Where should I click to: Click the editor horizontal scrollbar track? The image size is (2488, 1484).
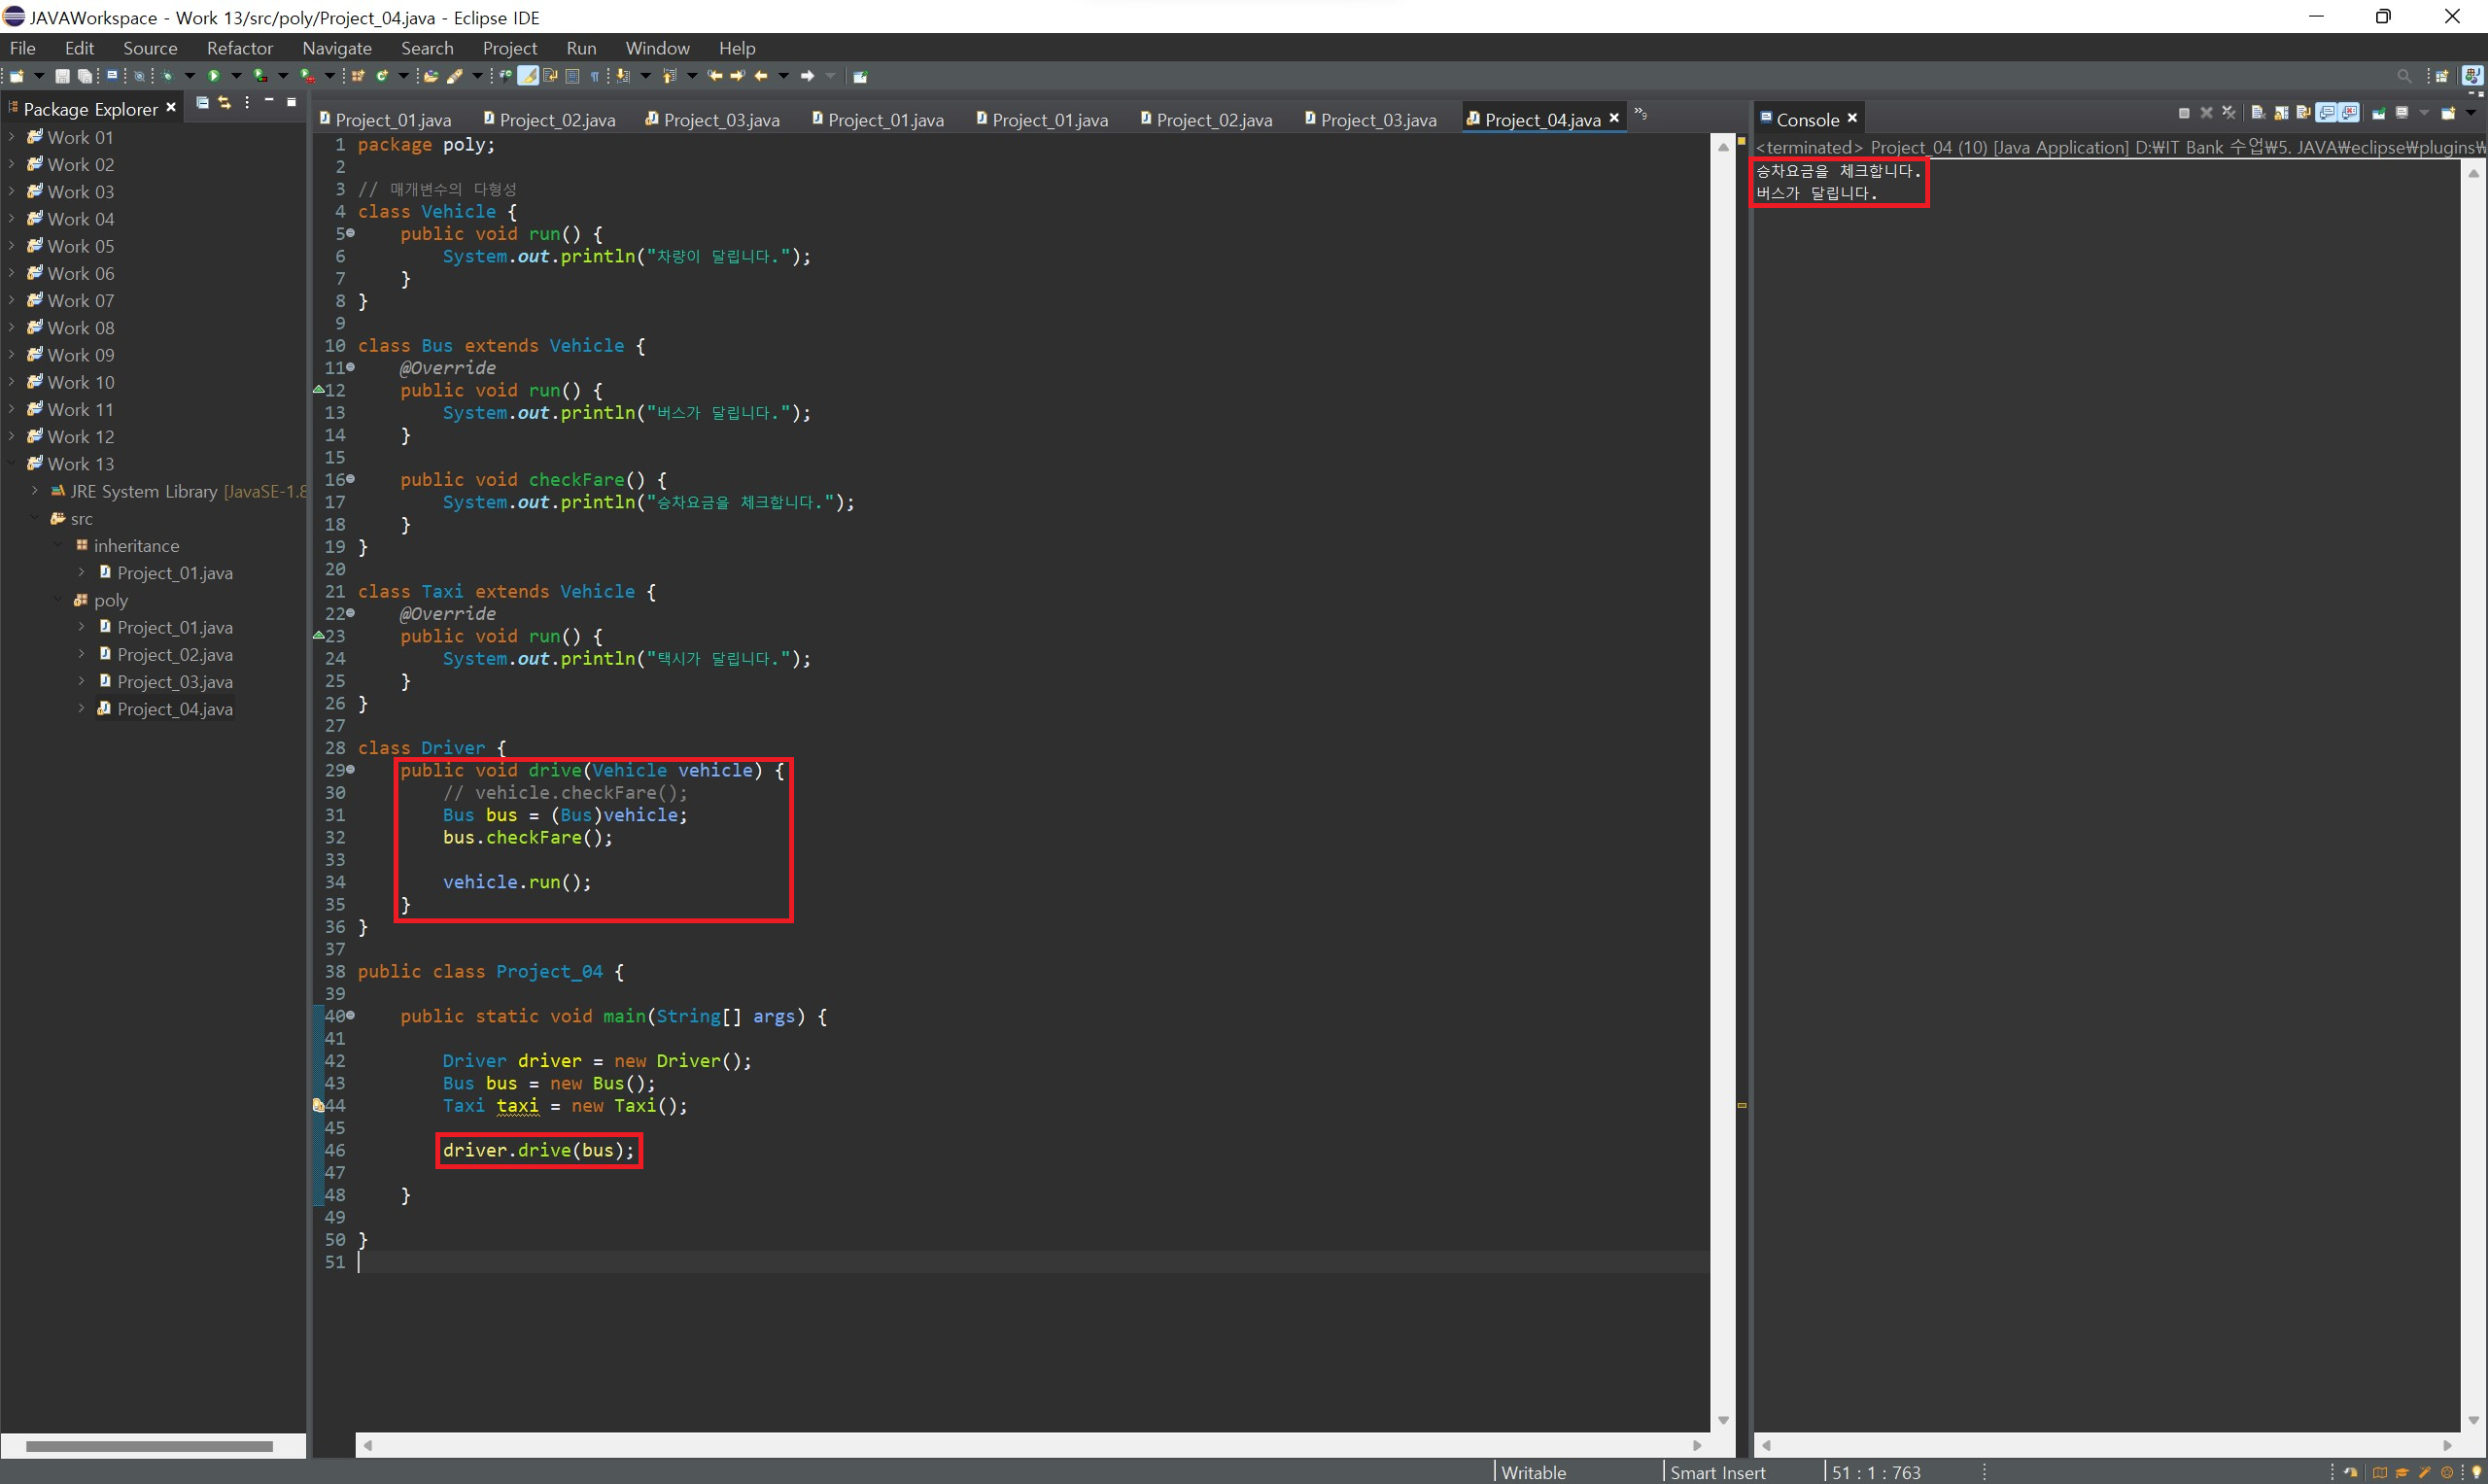(x=1030, y=1445)
